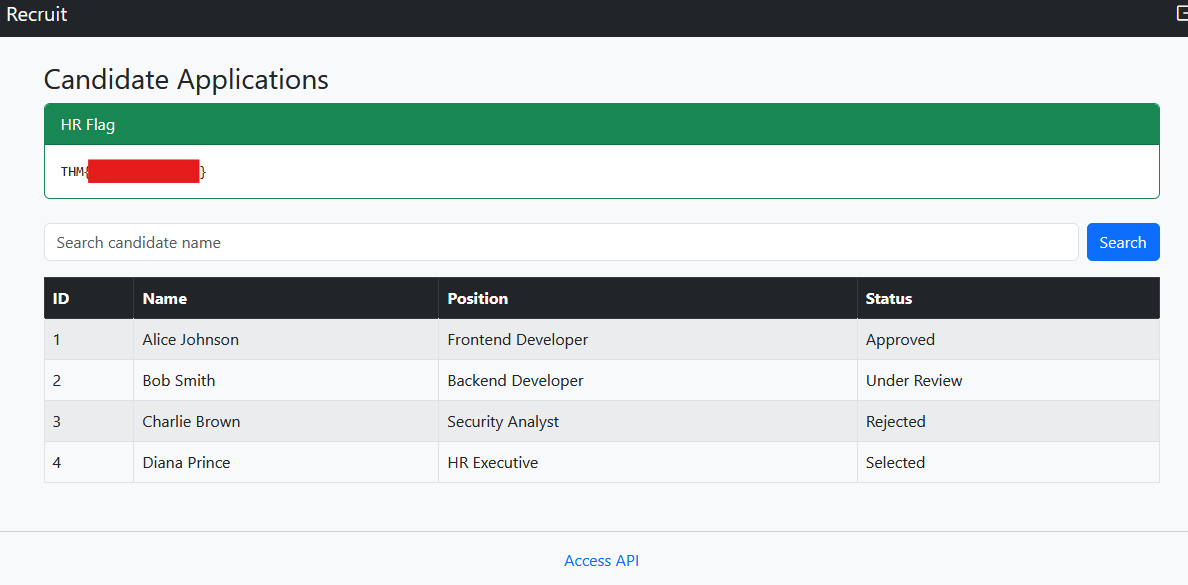Select the Alice Johnson name cell

[x=286, y=339]
